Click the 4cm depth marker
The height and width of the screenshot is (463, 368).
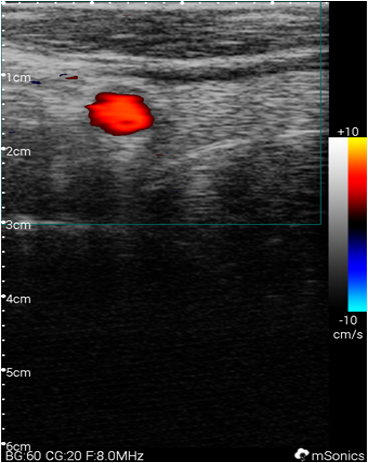(x=19, y=299)
